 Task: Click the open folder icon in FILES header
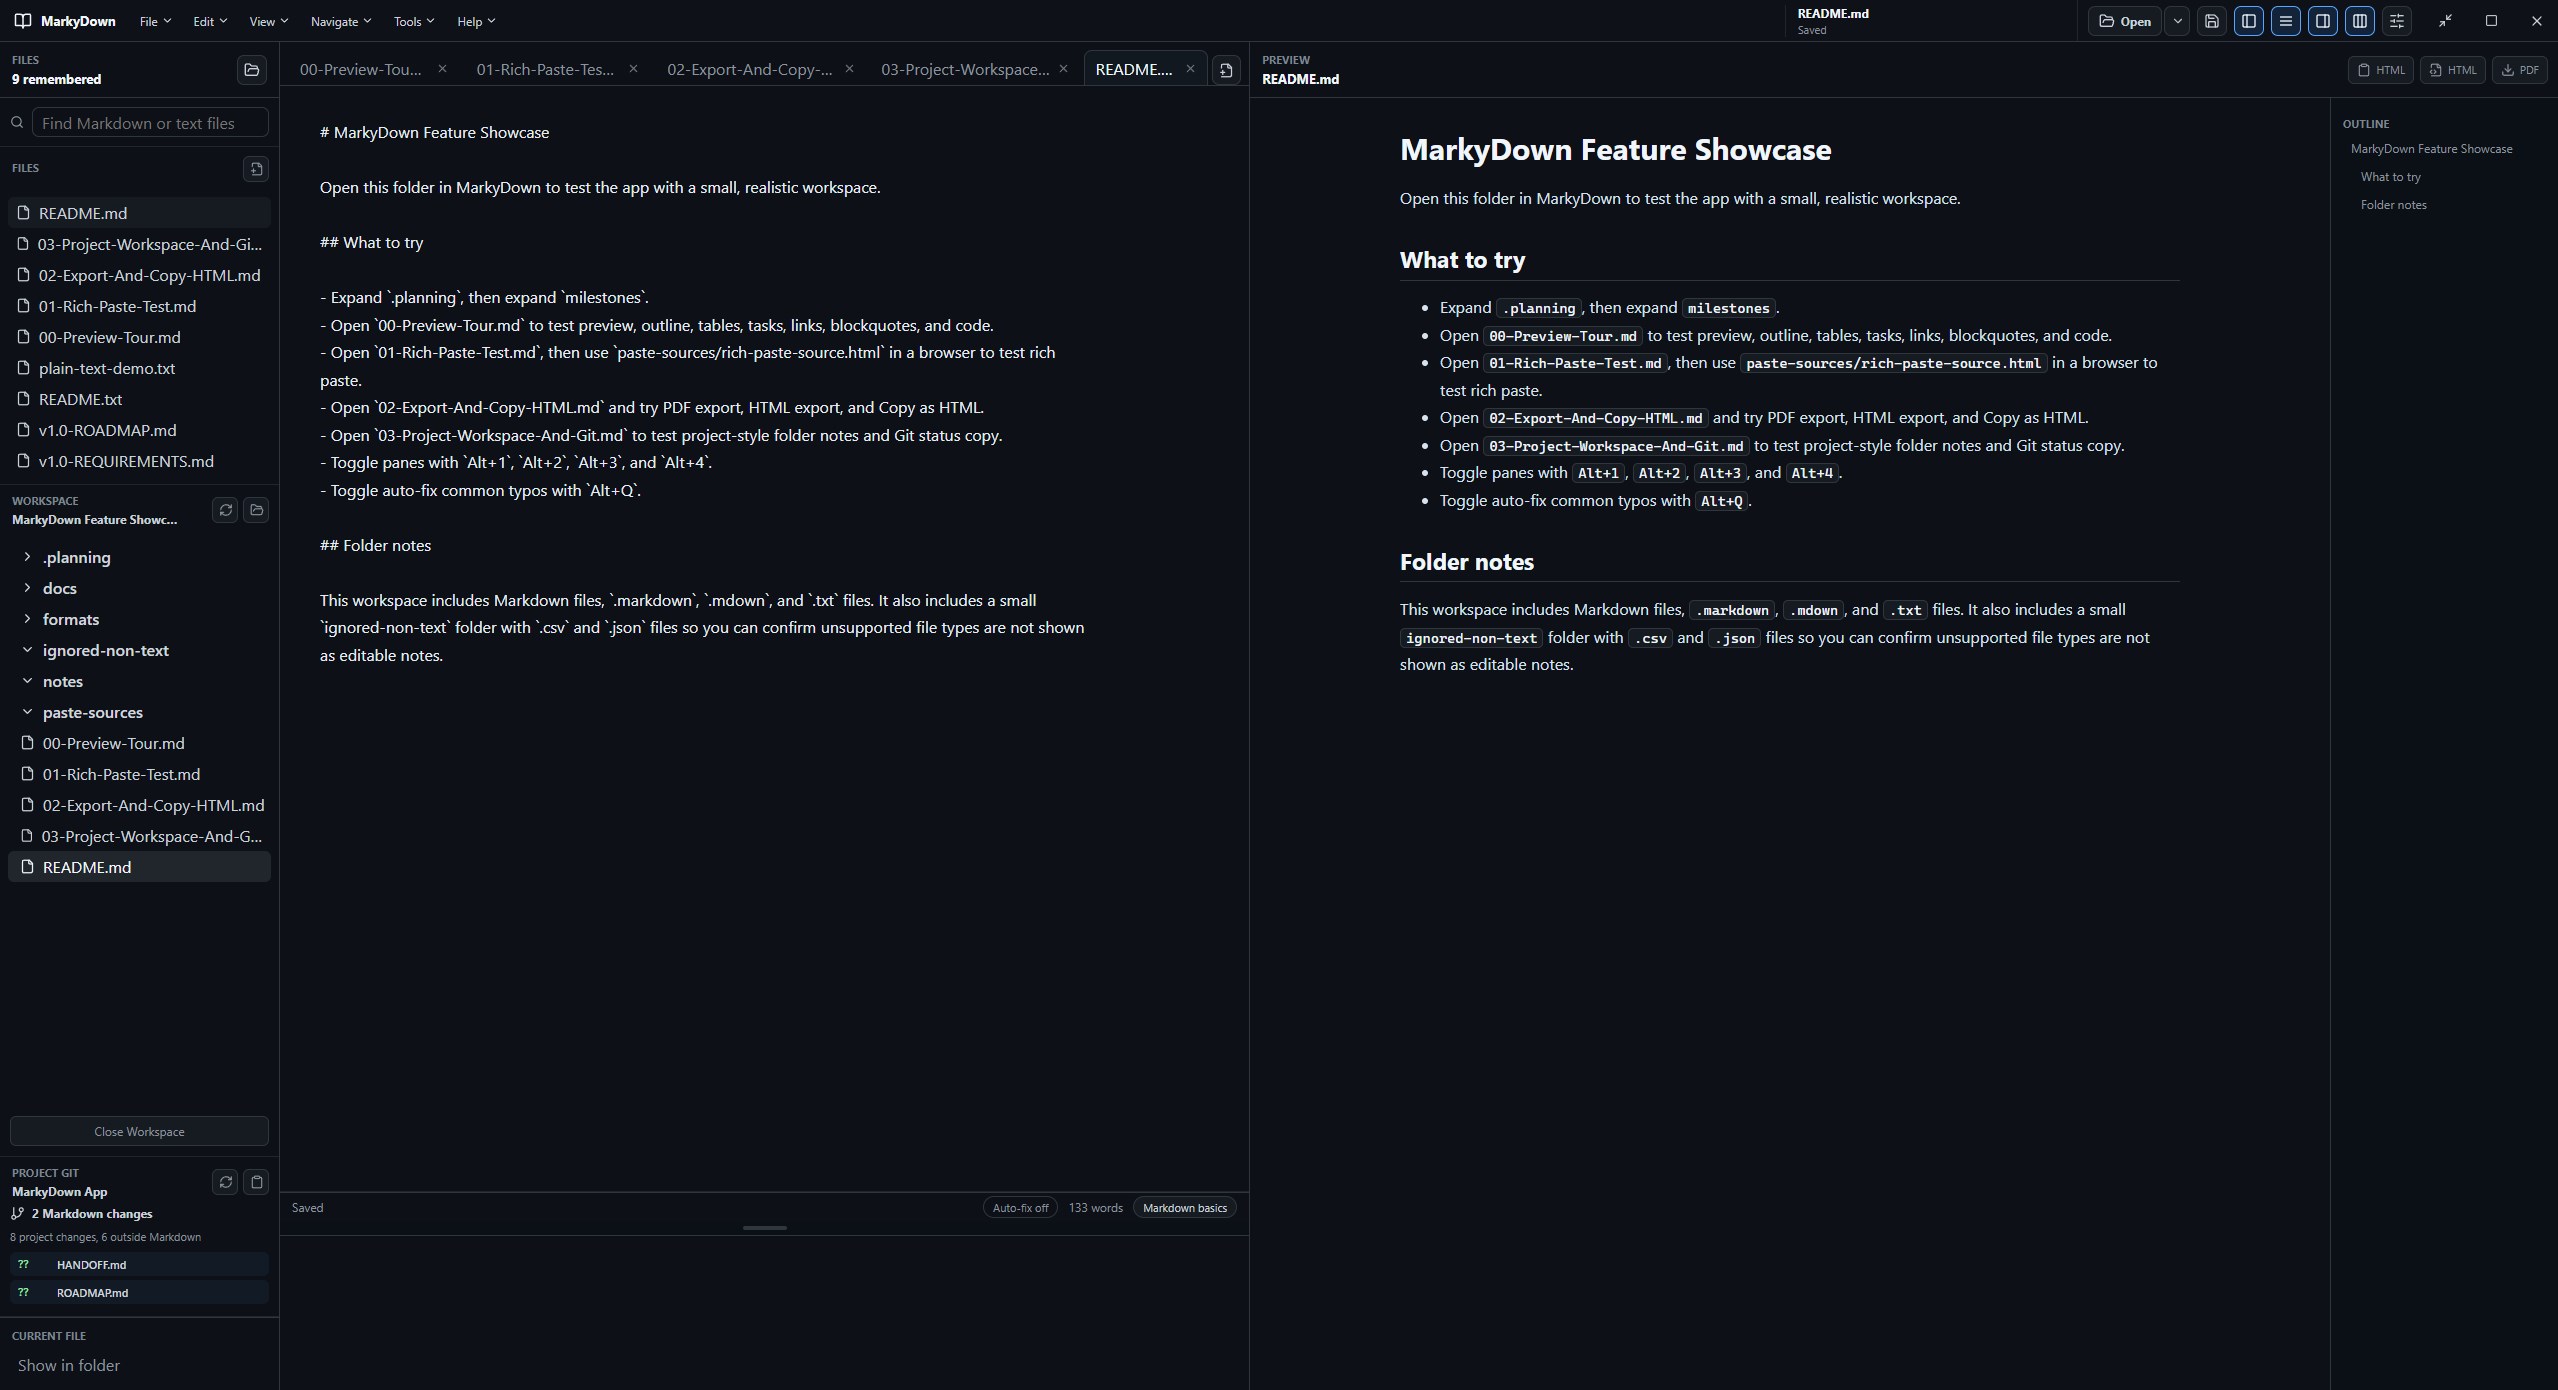pos(252,70)
